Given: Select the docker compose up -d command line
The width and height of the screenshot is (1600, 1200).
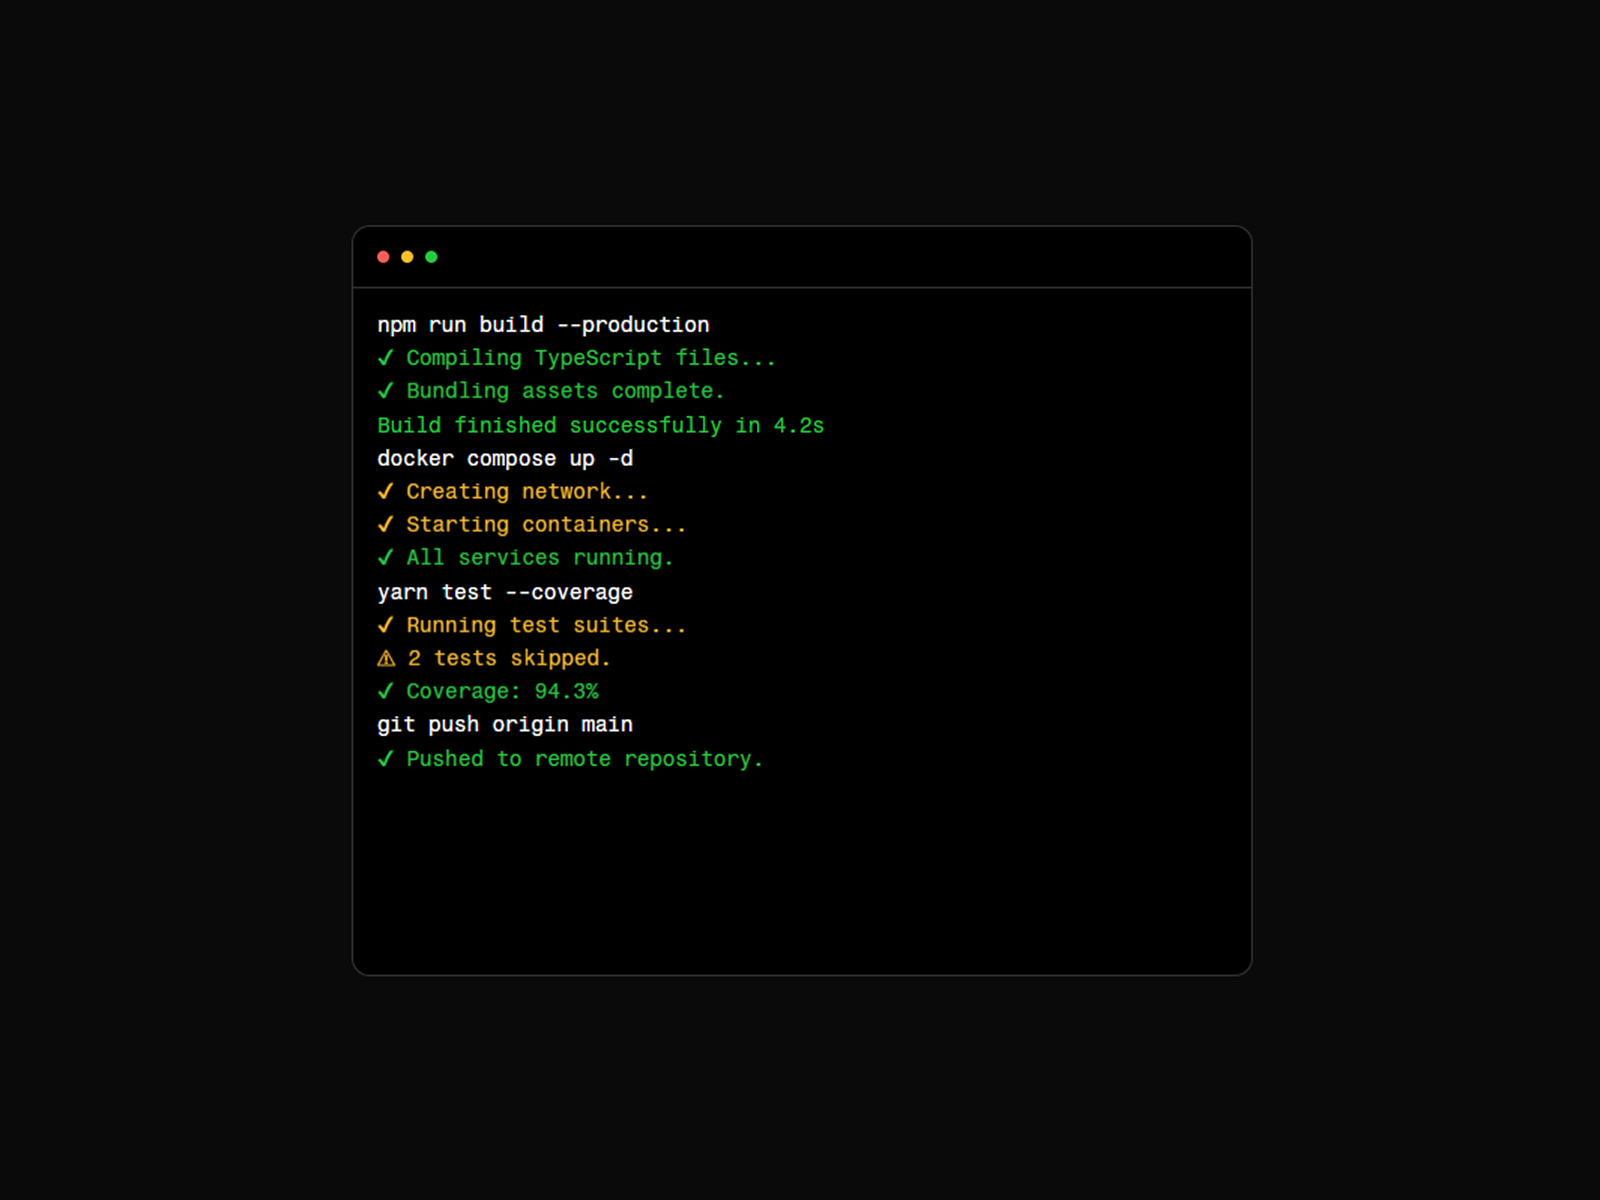Looking at the screenshot, I should pos(505,458).
